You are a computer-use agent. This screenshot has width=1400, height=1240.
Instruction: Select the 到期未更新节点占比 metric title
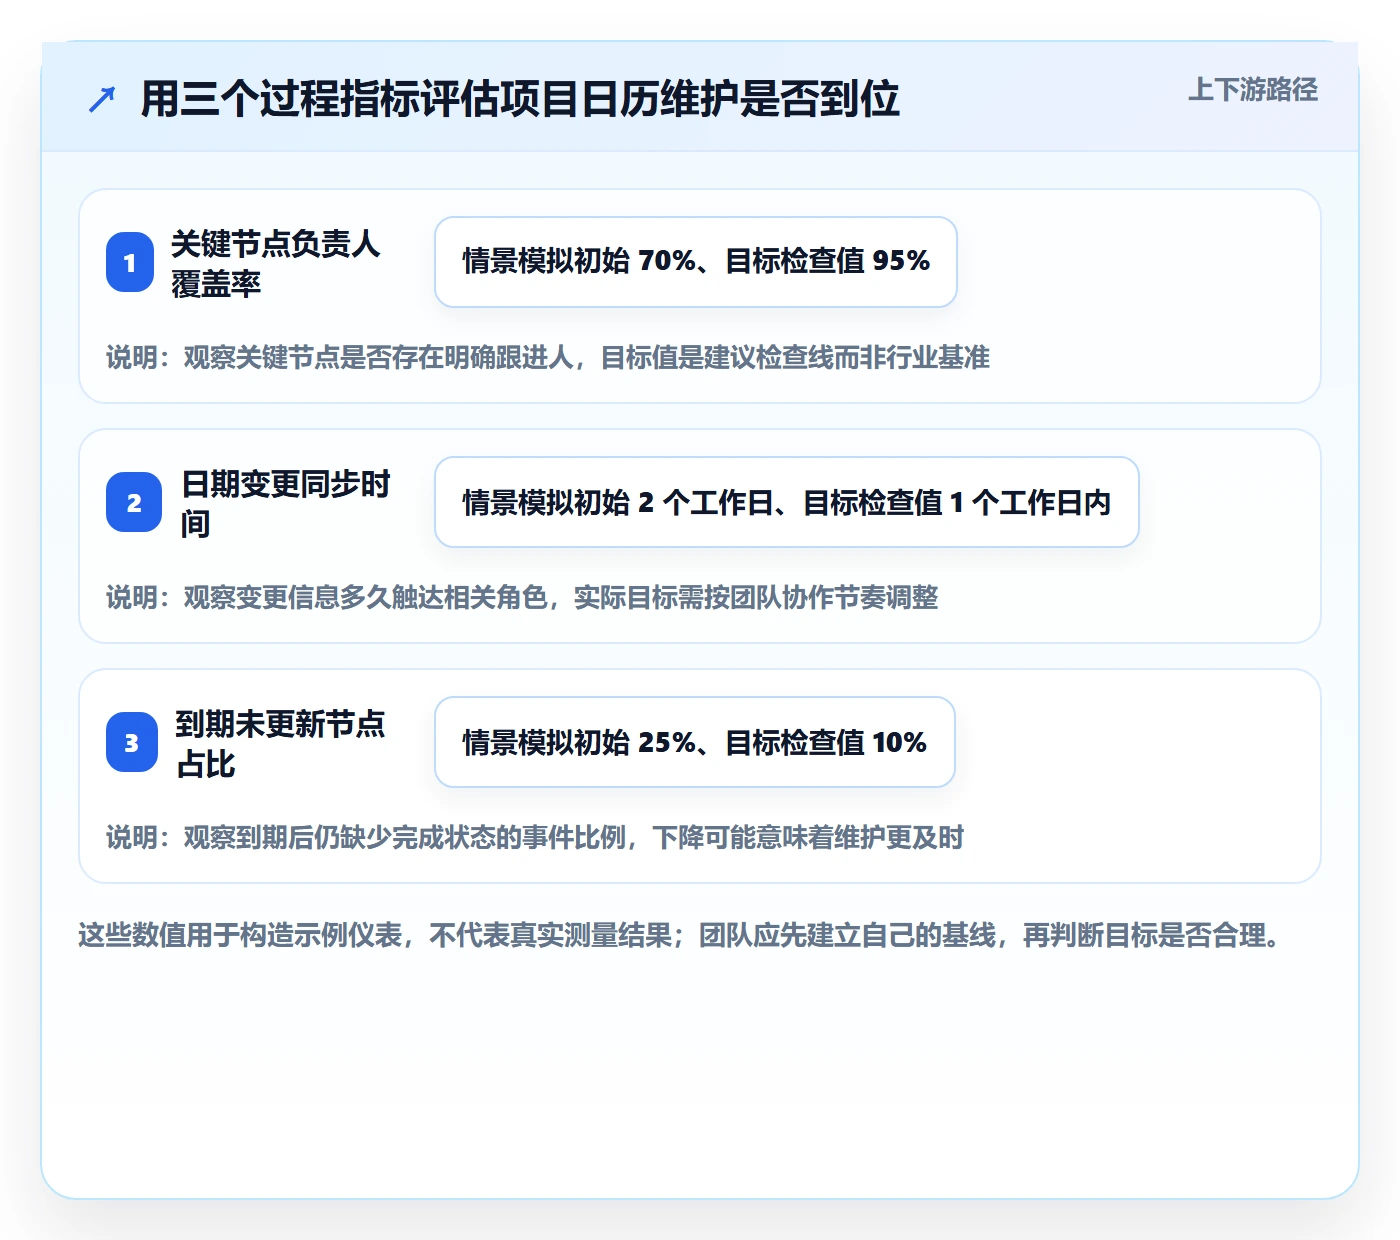(280, 743)
